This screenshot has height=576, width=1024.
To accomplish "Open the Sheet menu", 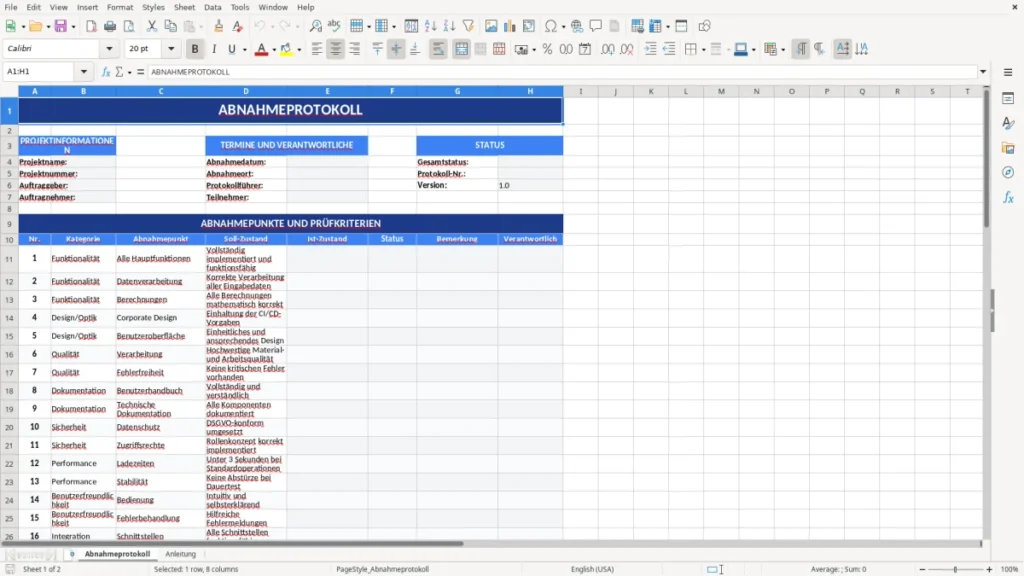I will (x=184, y=7).
